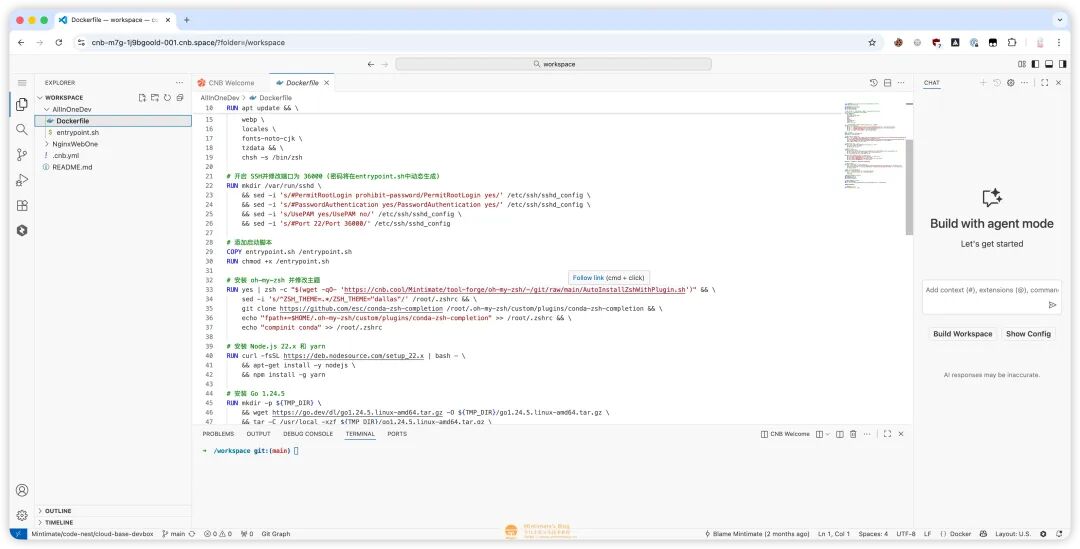The image size is (1080, 549).
Task: Start a new chat session
Action: coord(983,83)
